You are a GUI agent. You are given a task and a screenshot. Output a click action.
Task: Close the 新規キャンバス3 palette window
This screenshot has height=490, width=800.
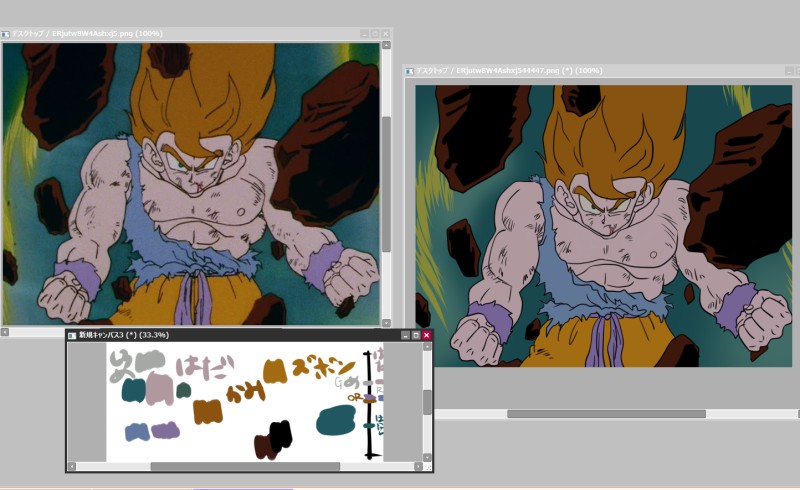(426, 335)
